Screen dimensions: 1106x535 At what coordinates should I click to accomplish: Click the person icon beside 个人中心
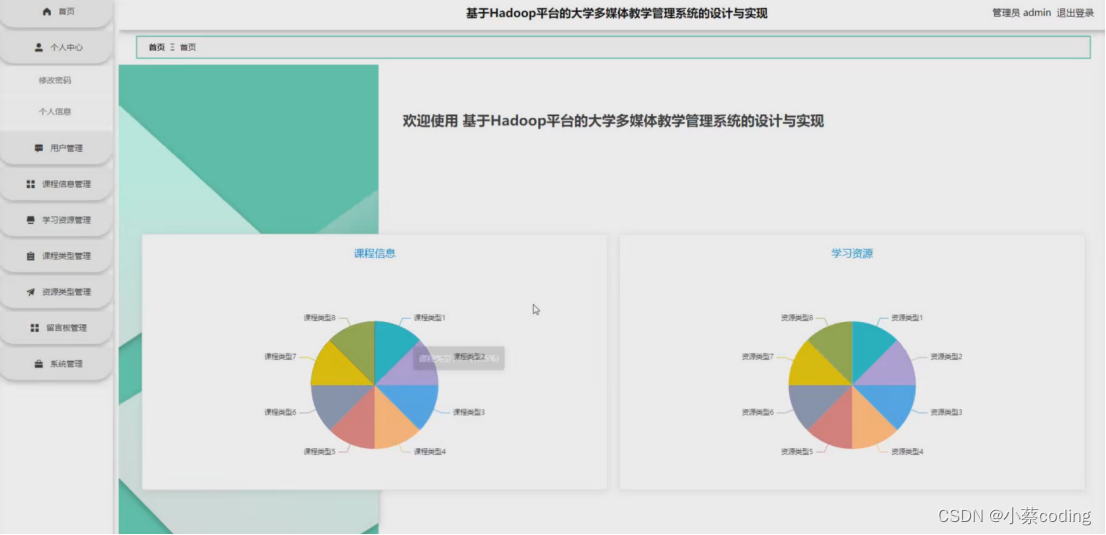point(39,47)
